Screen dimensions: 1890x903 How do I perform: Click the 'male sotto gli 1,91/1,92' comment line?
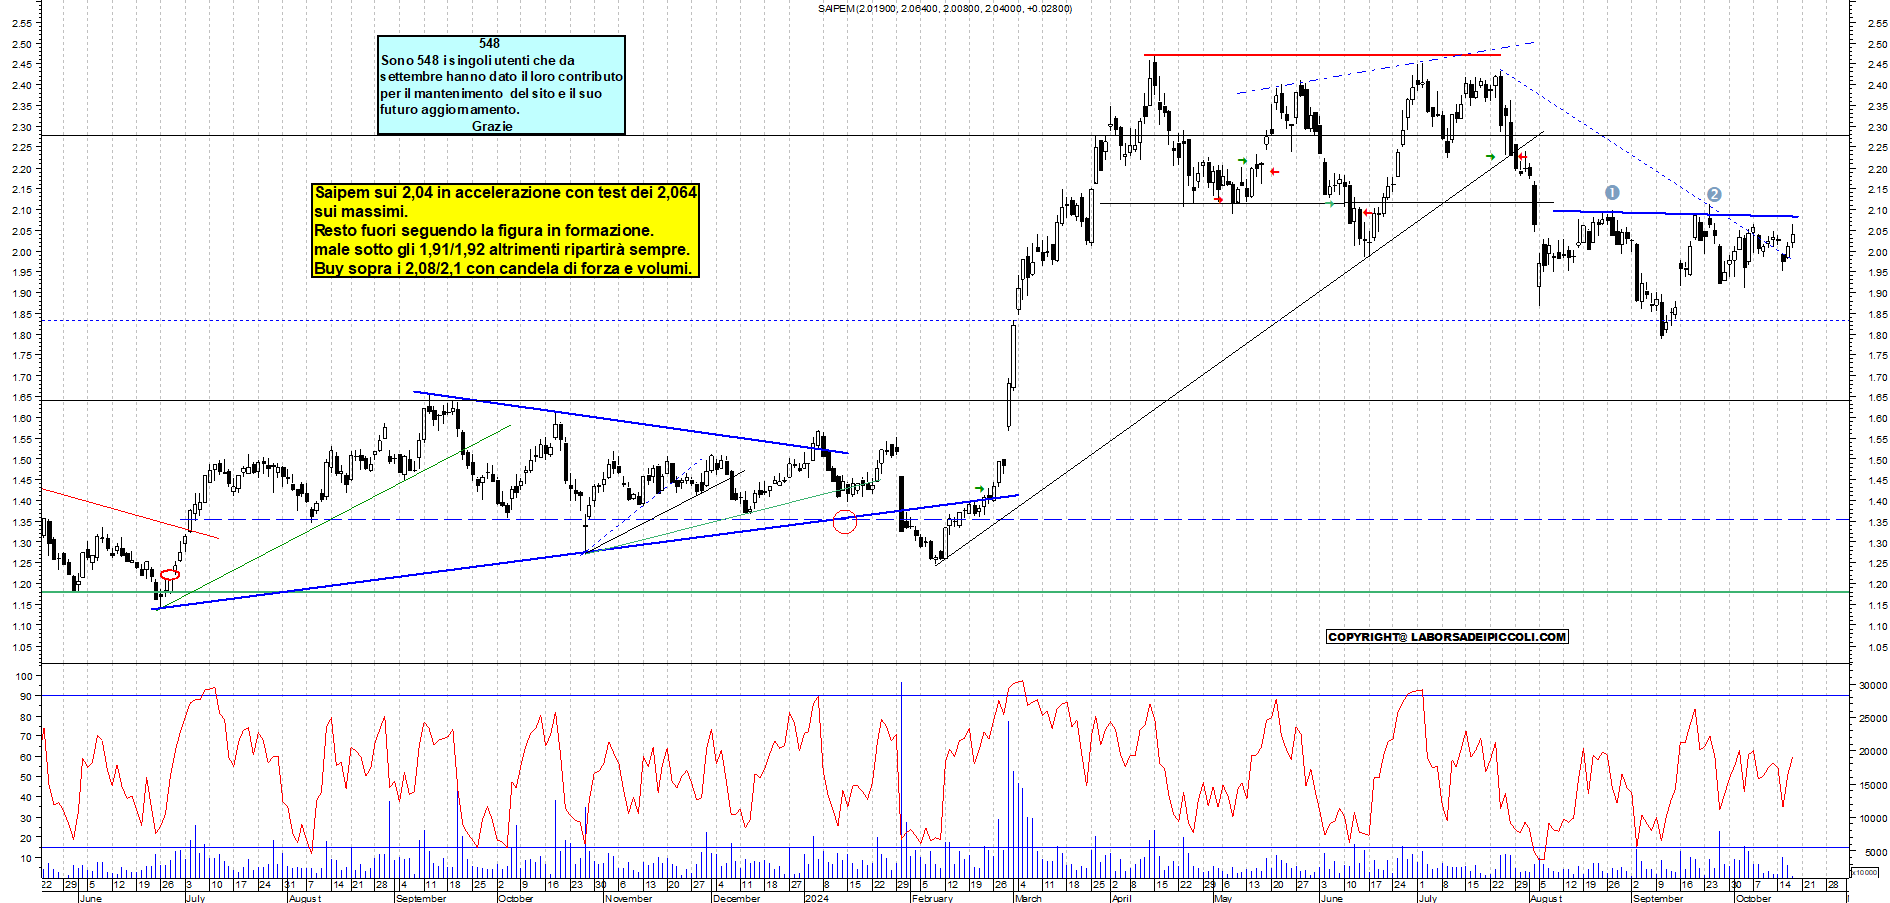point(501,249)
